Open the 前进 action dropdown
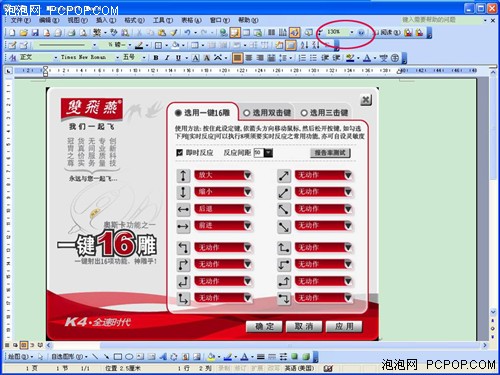 pos(247,226)
